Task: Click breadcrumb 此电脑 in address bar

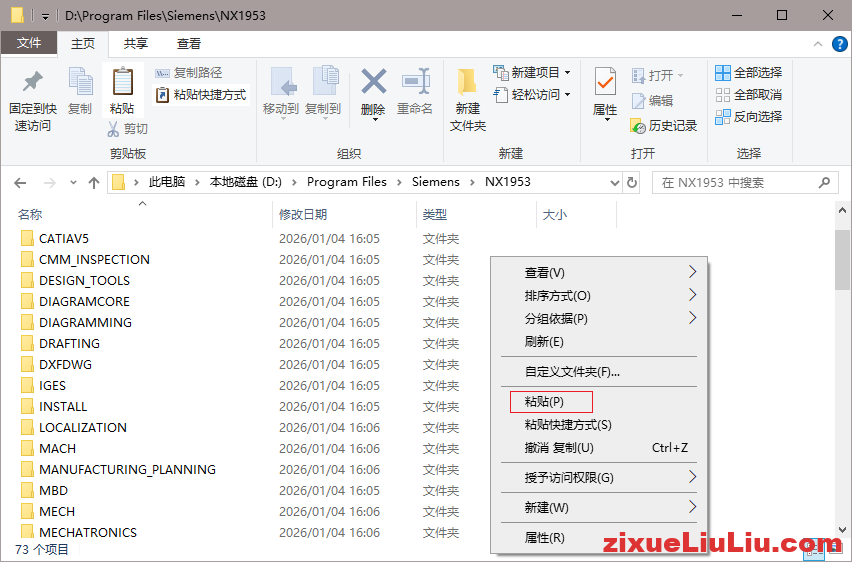Action: 167,182
